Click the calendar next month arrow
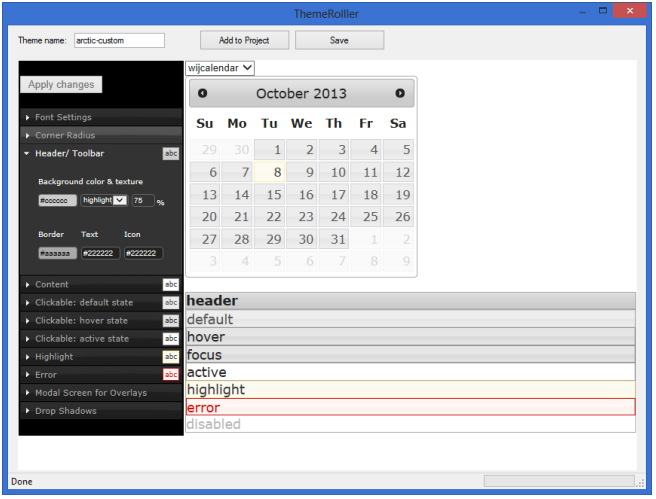This screenshot has width=656, height=499. [x=400, y=94]
